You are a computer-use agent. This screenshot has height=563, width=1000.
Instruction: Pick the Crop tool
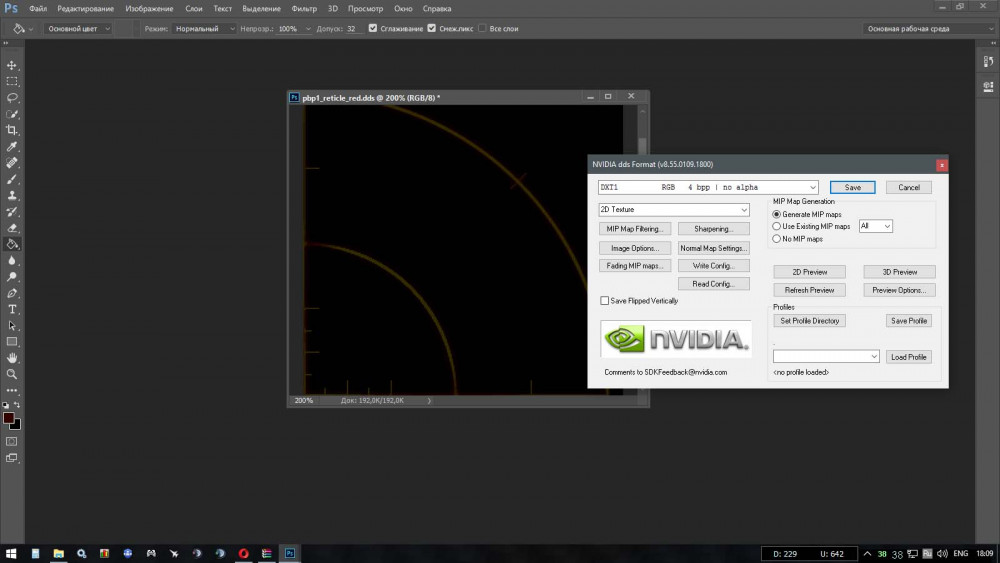[x=12, y=130]
